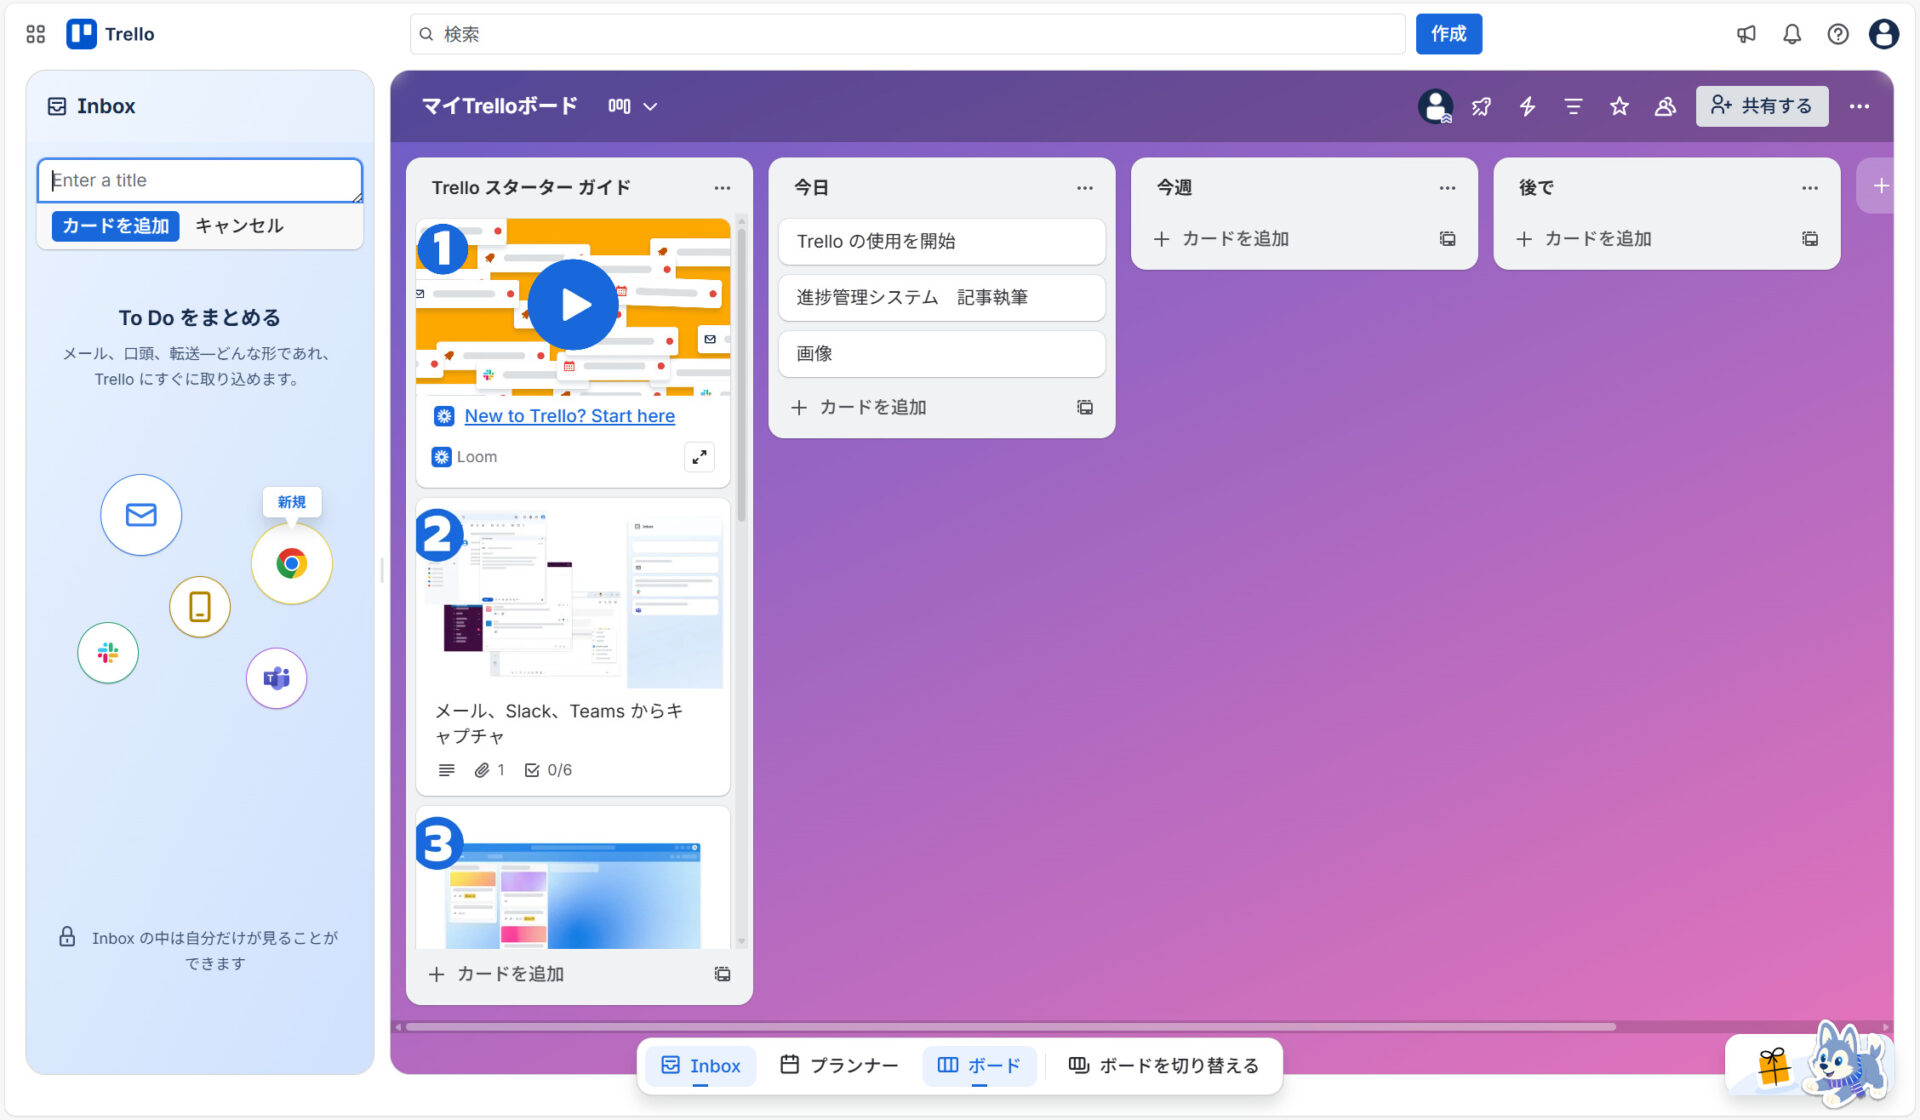Select the Microsoft Teams icon in the Inbox panel
The width and height of the screenshot is (1920, 1120).
(x=276, y=678)
